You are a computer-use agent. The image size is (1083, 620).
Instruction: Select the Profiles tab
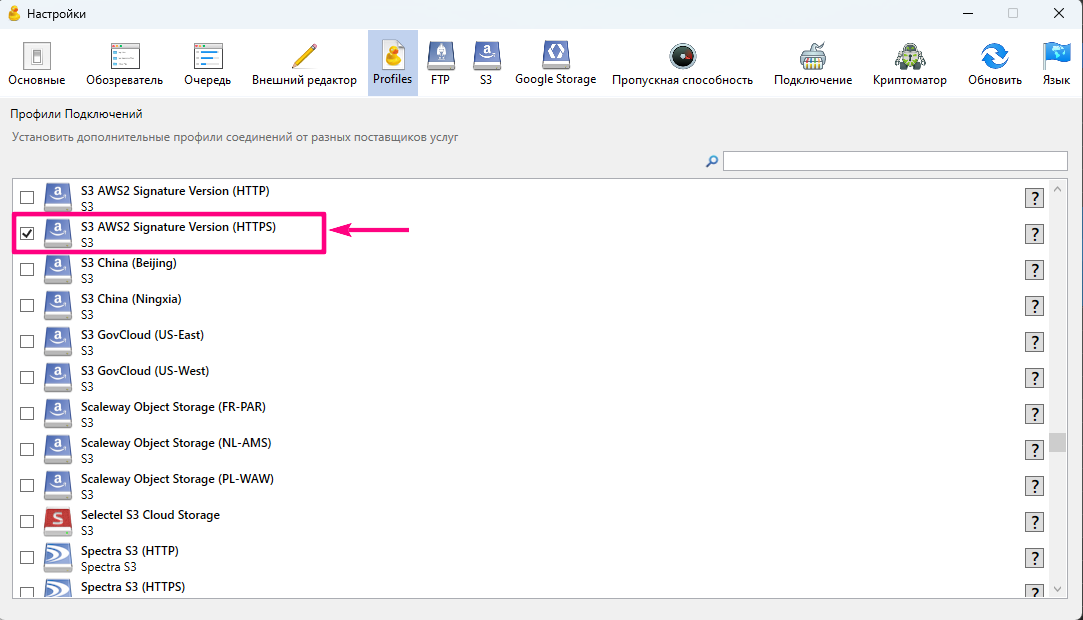[392, 63]
